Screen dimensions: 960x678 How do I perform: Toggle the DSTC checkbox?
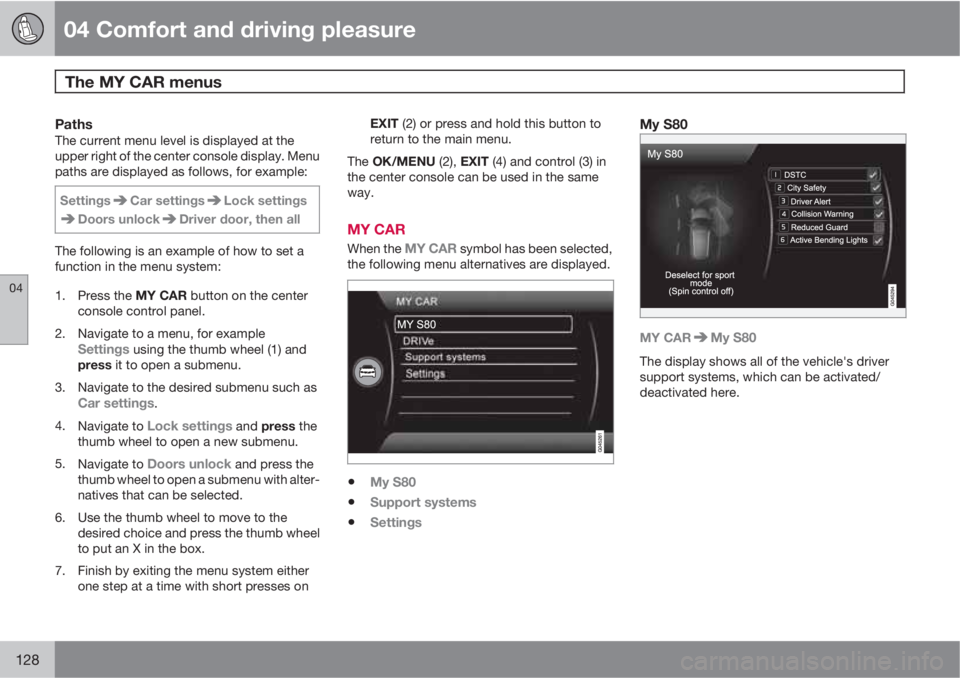click(x=873, y=175)
